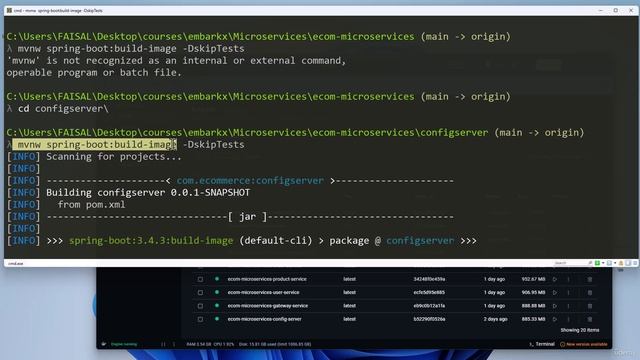Open more-actions menu for gateway-service row
The image size is (640, 360).
(x=568, y=306)
